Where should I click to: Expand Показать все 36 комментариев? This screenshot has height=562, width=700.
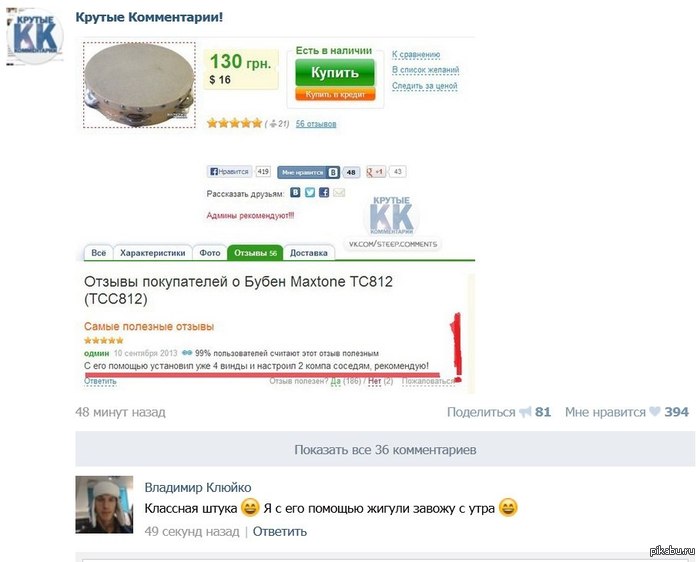point(385,449)
